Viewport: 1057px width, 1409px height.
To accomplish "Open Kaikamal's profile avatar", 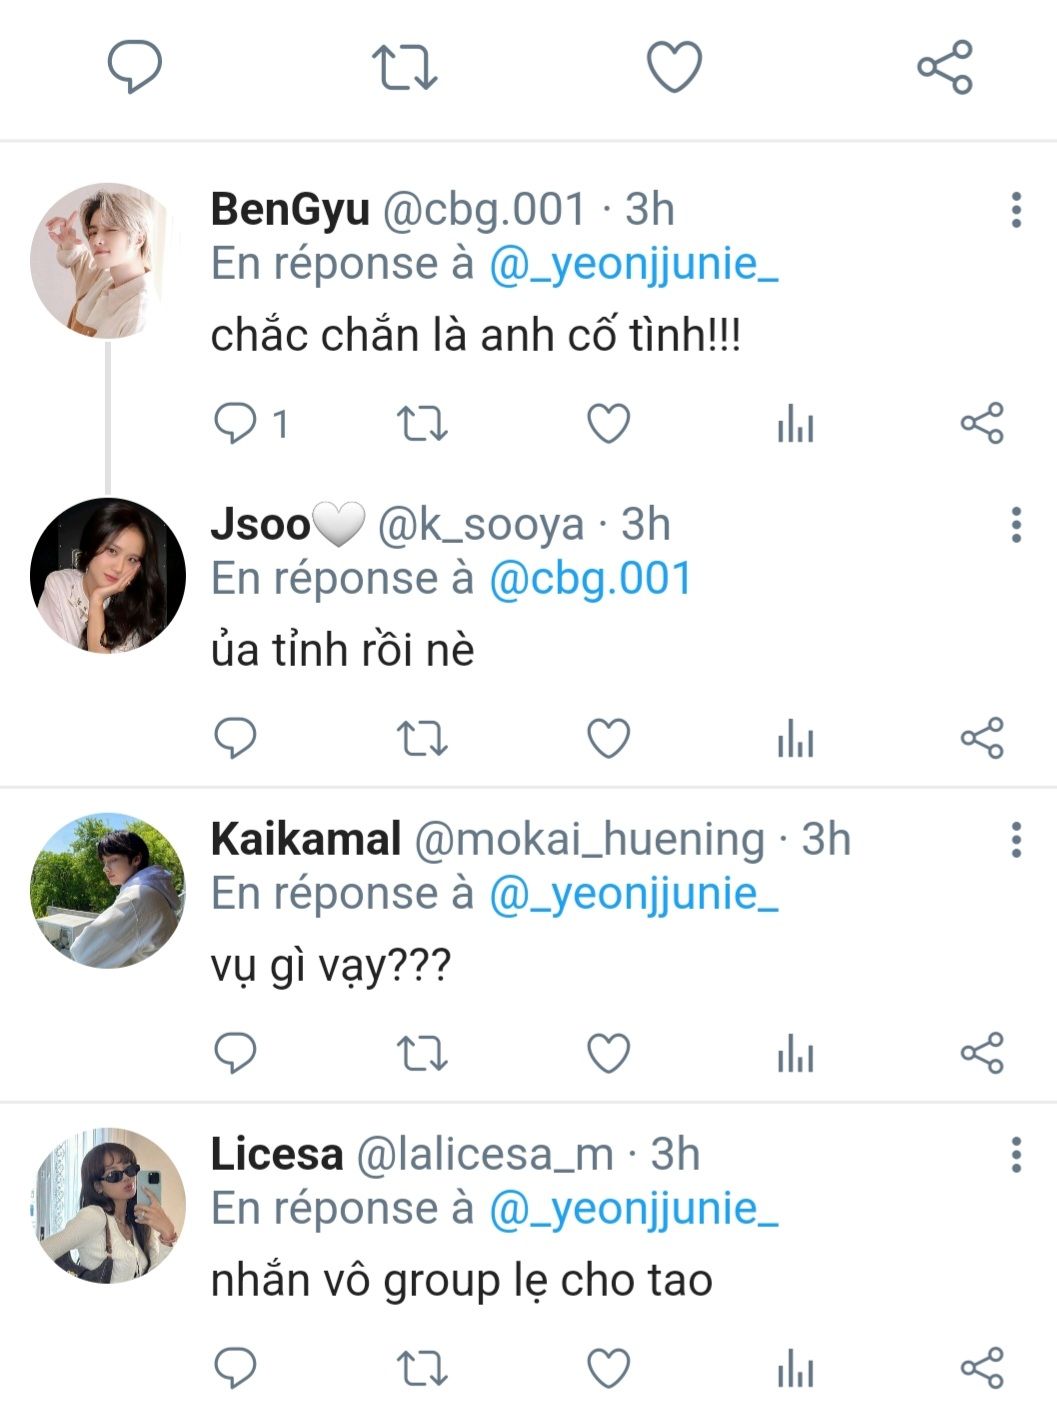I will [108, 891].
